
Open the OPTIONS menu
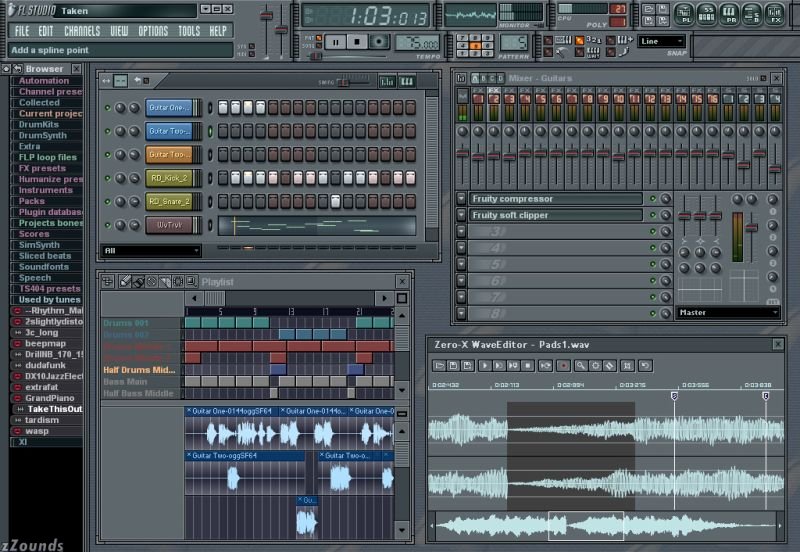coord(153,31)
